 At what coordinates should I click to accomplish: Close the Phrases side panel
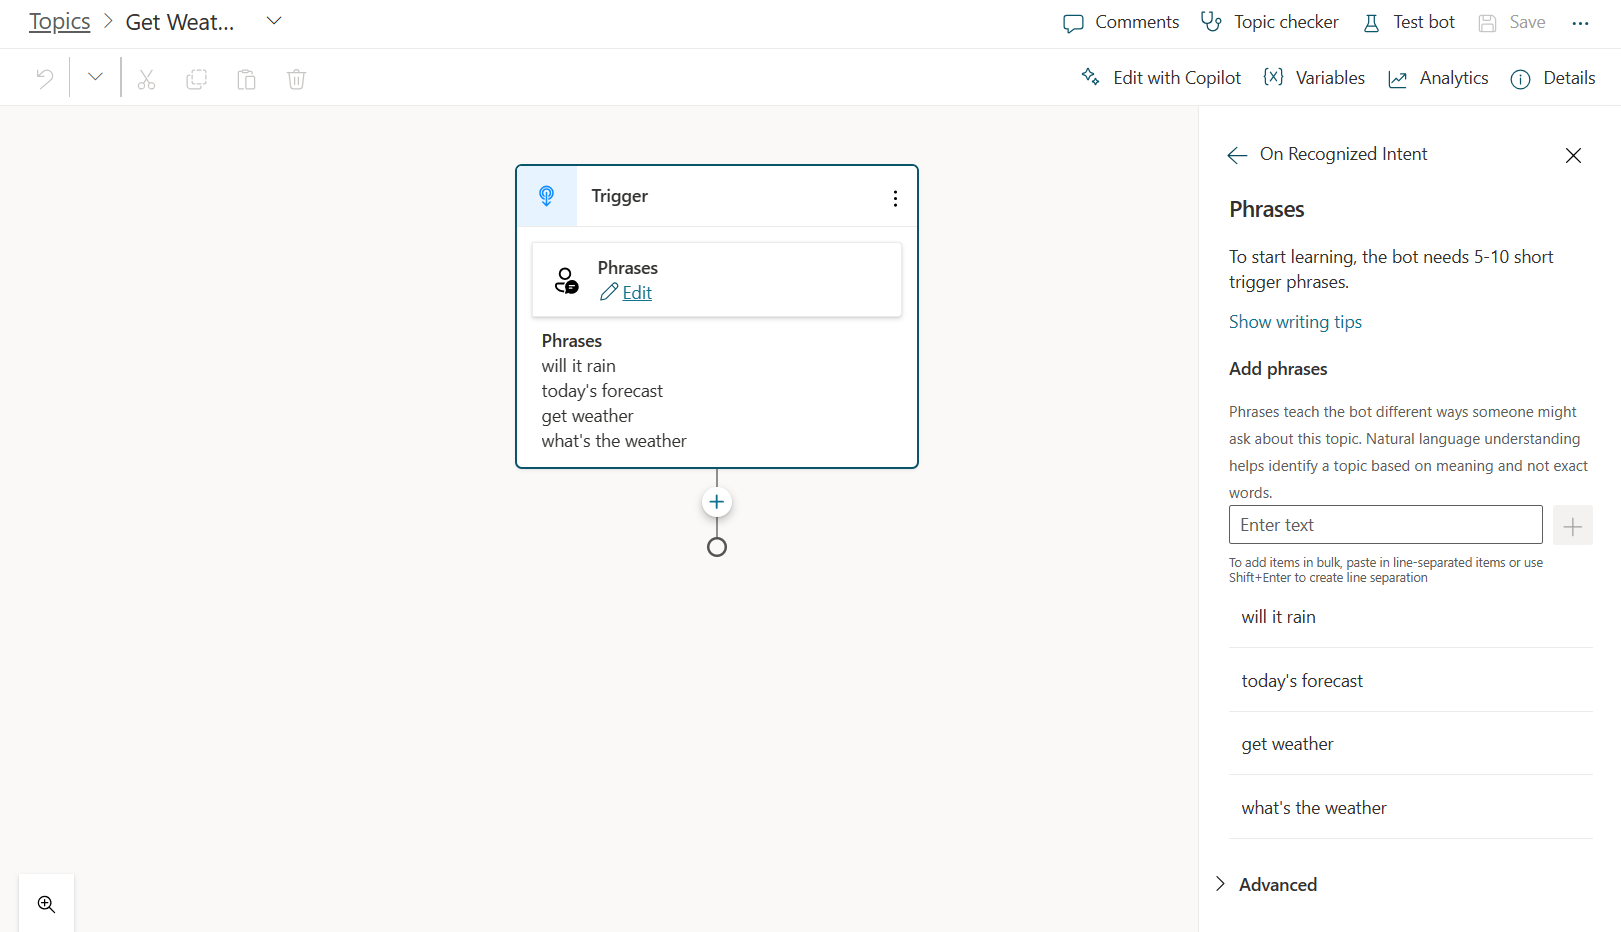click(1573, 155)
